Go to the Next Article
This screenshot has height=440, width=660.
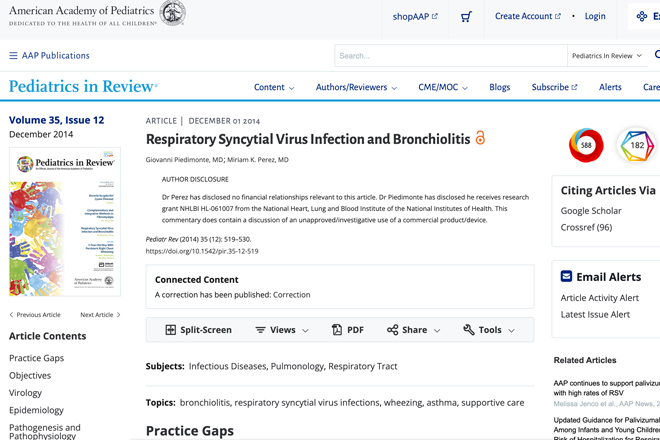point(100,315)
